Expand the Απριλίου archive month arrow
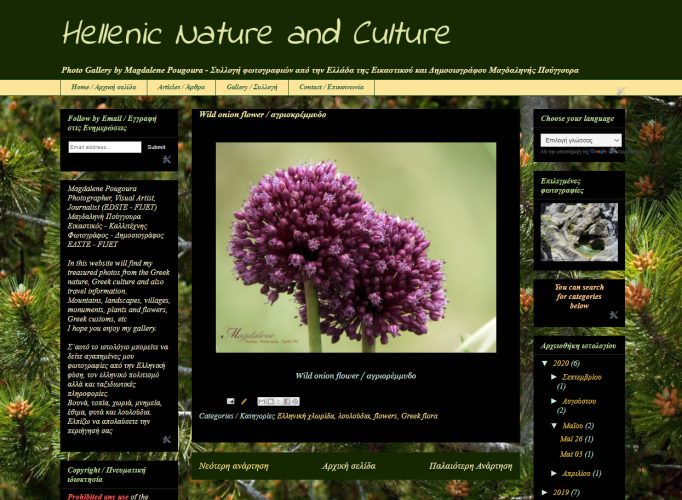Image resolution: width=682 pixels, height=500 pixels. [554, 473]
